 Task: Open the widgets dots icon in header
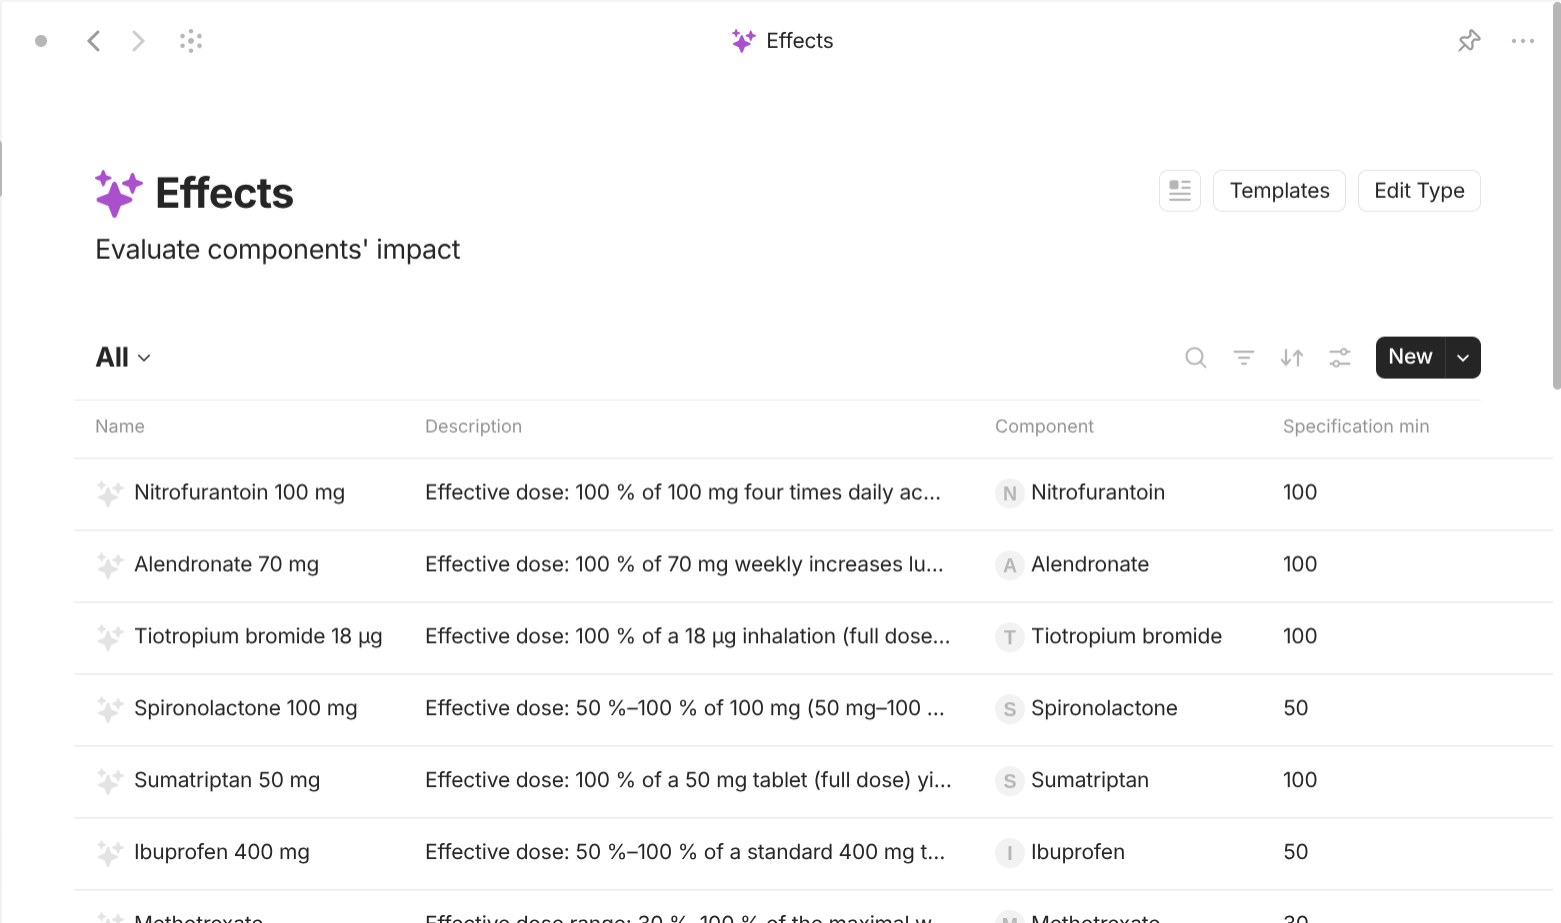coord(190,40)
